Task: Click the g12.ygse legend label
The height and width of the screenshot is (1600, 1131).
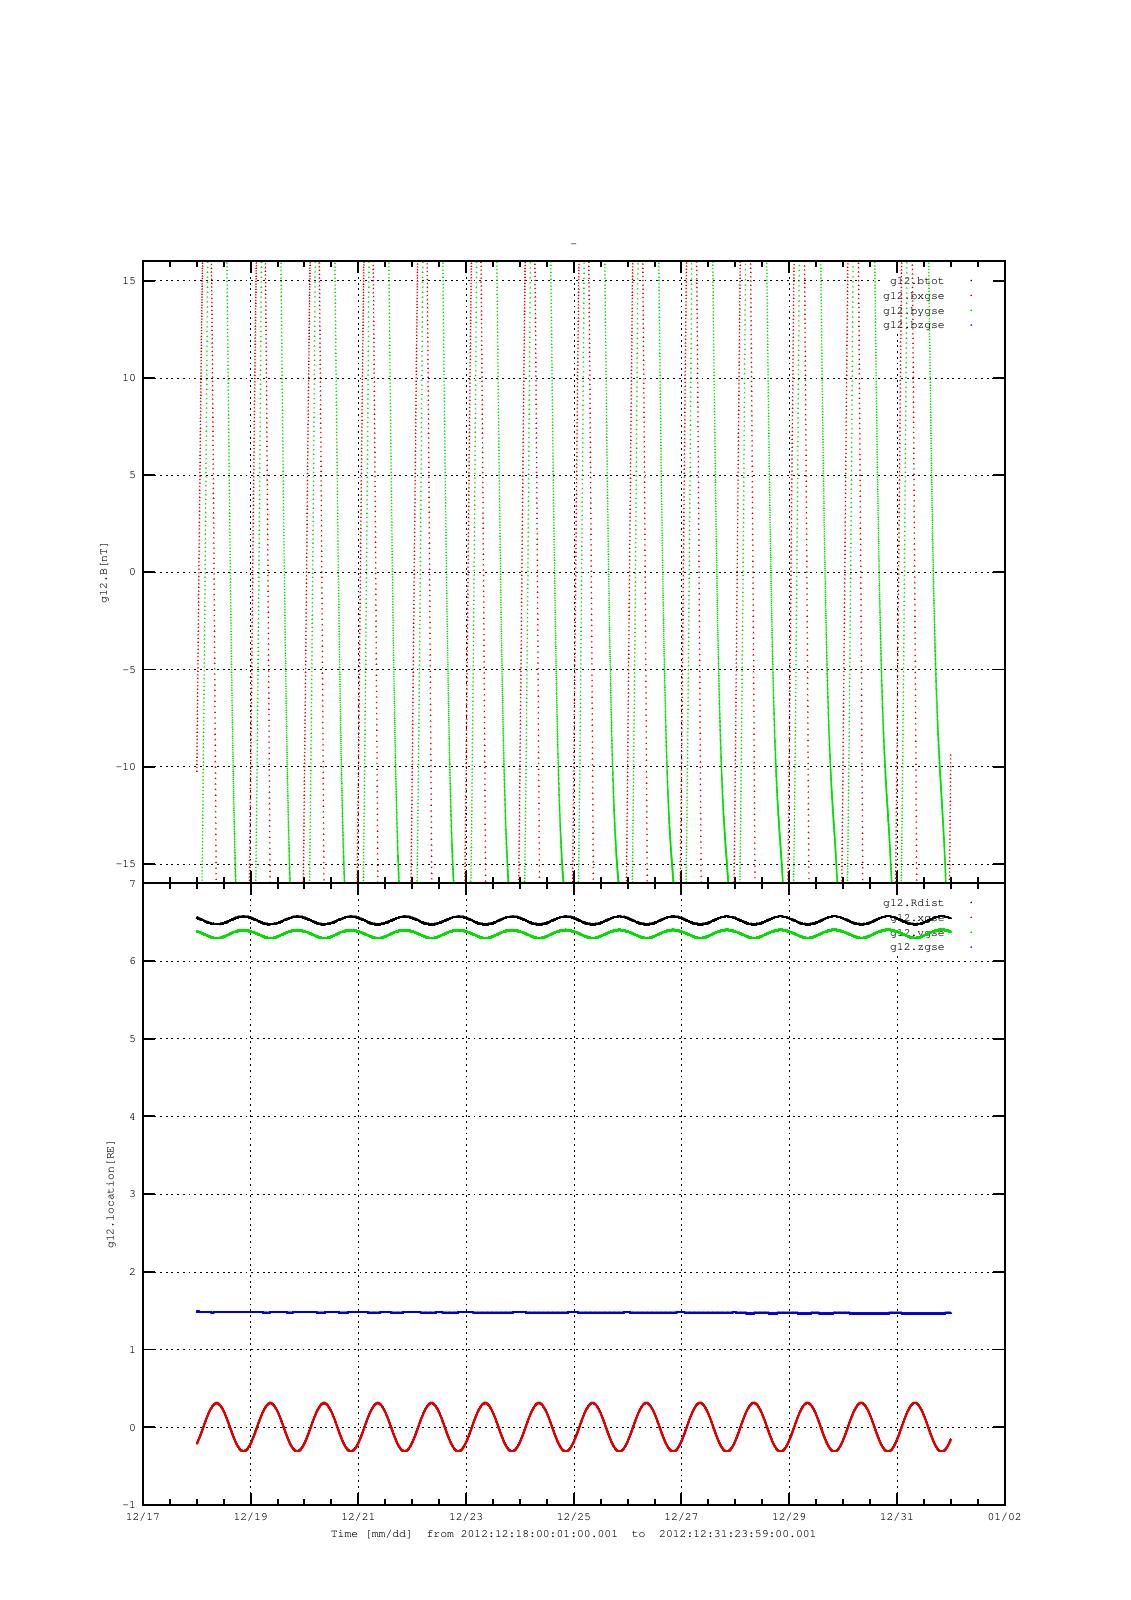Action: click(917, 932)
